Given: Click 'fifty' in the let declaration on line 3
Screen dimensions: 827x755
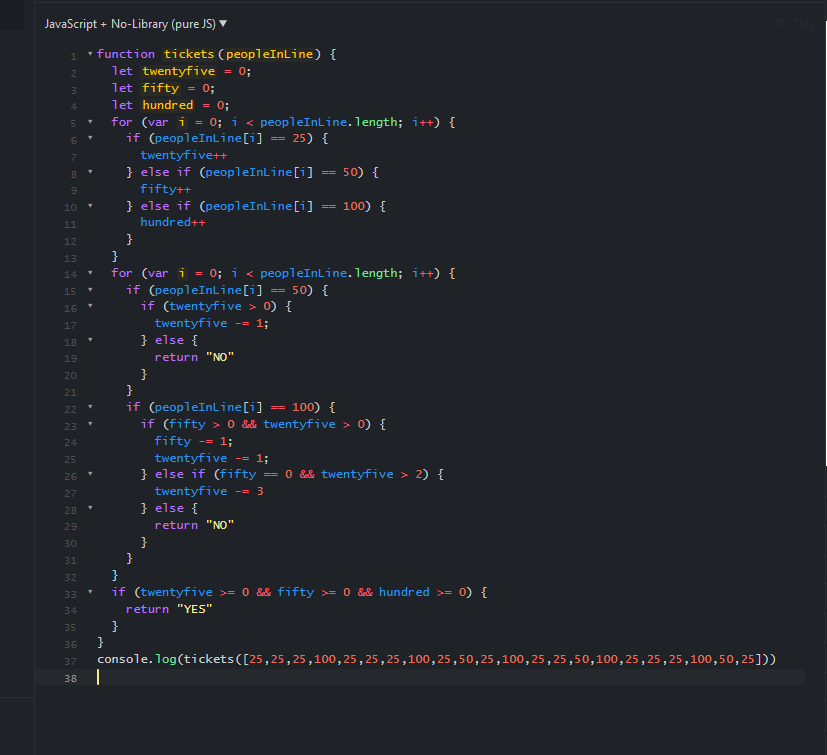Looking at the screenshot, I should point(161,88).
